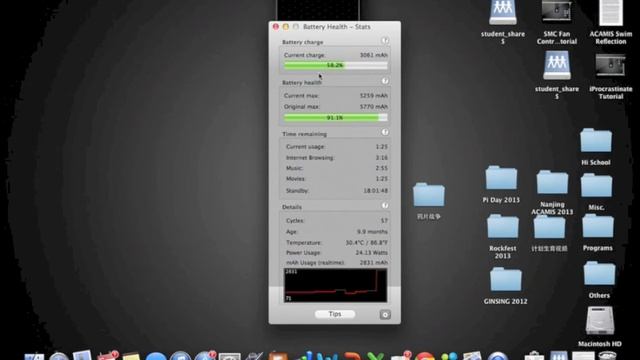The width and height of the screenshot is (640, 360).
Task: Click the Battery Health – Stats window title
Action: click(x=337, y=27)
